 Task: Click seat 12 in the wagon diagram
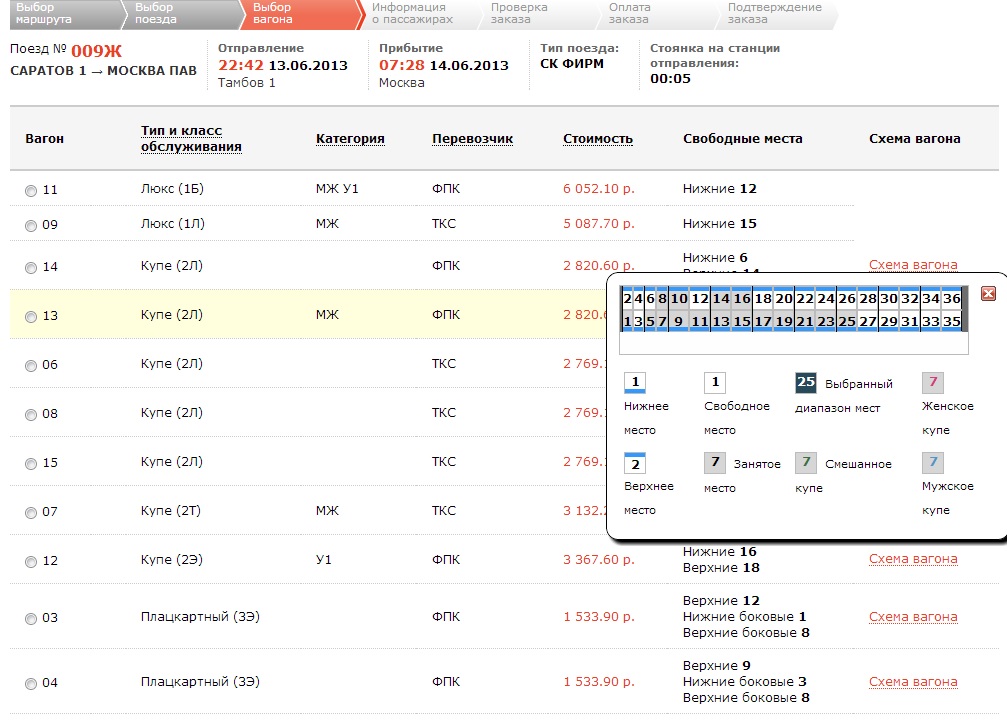700,299
